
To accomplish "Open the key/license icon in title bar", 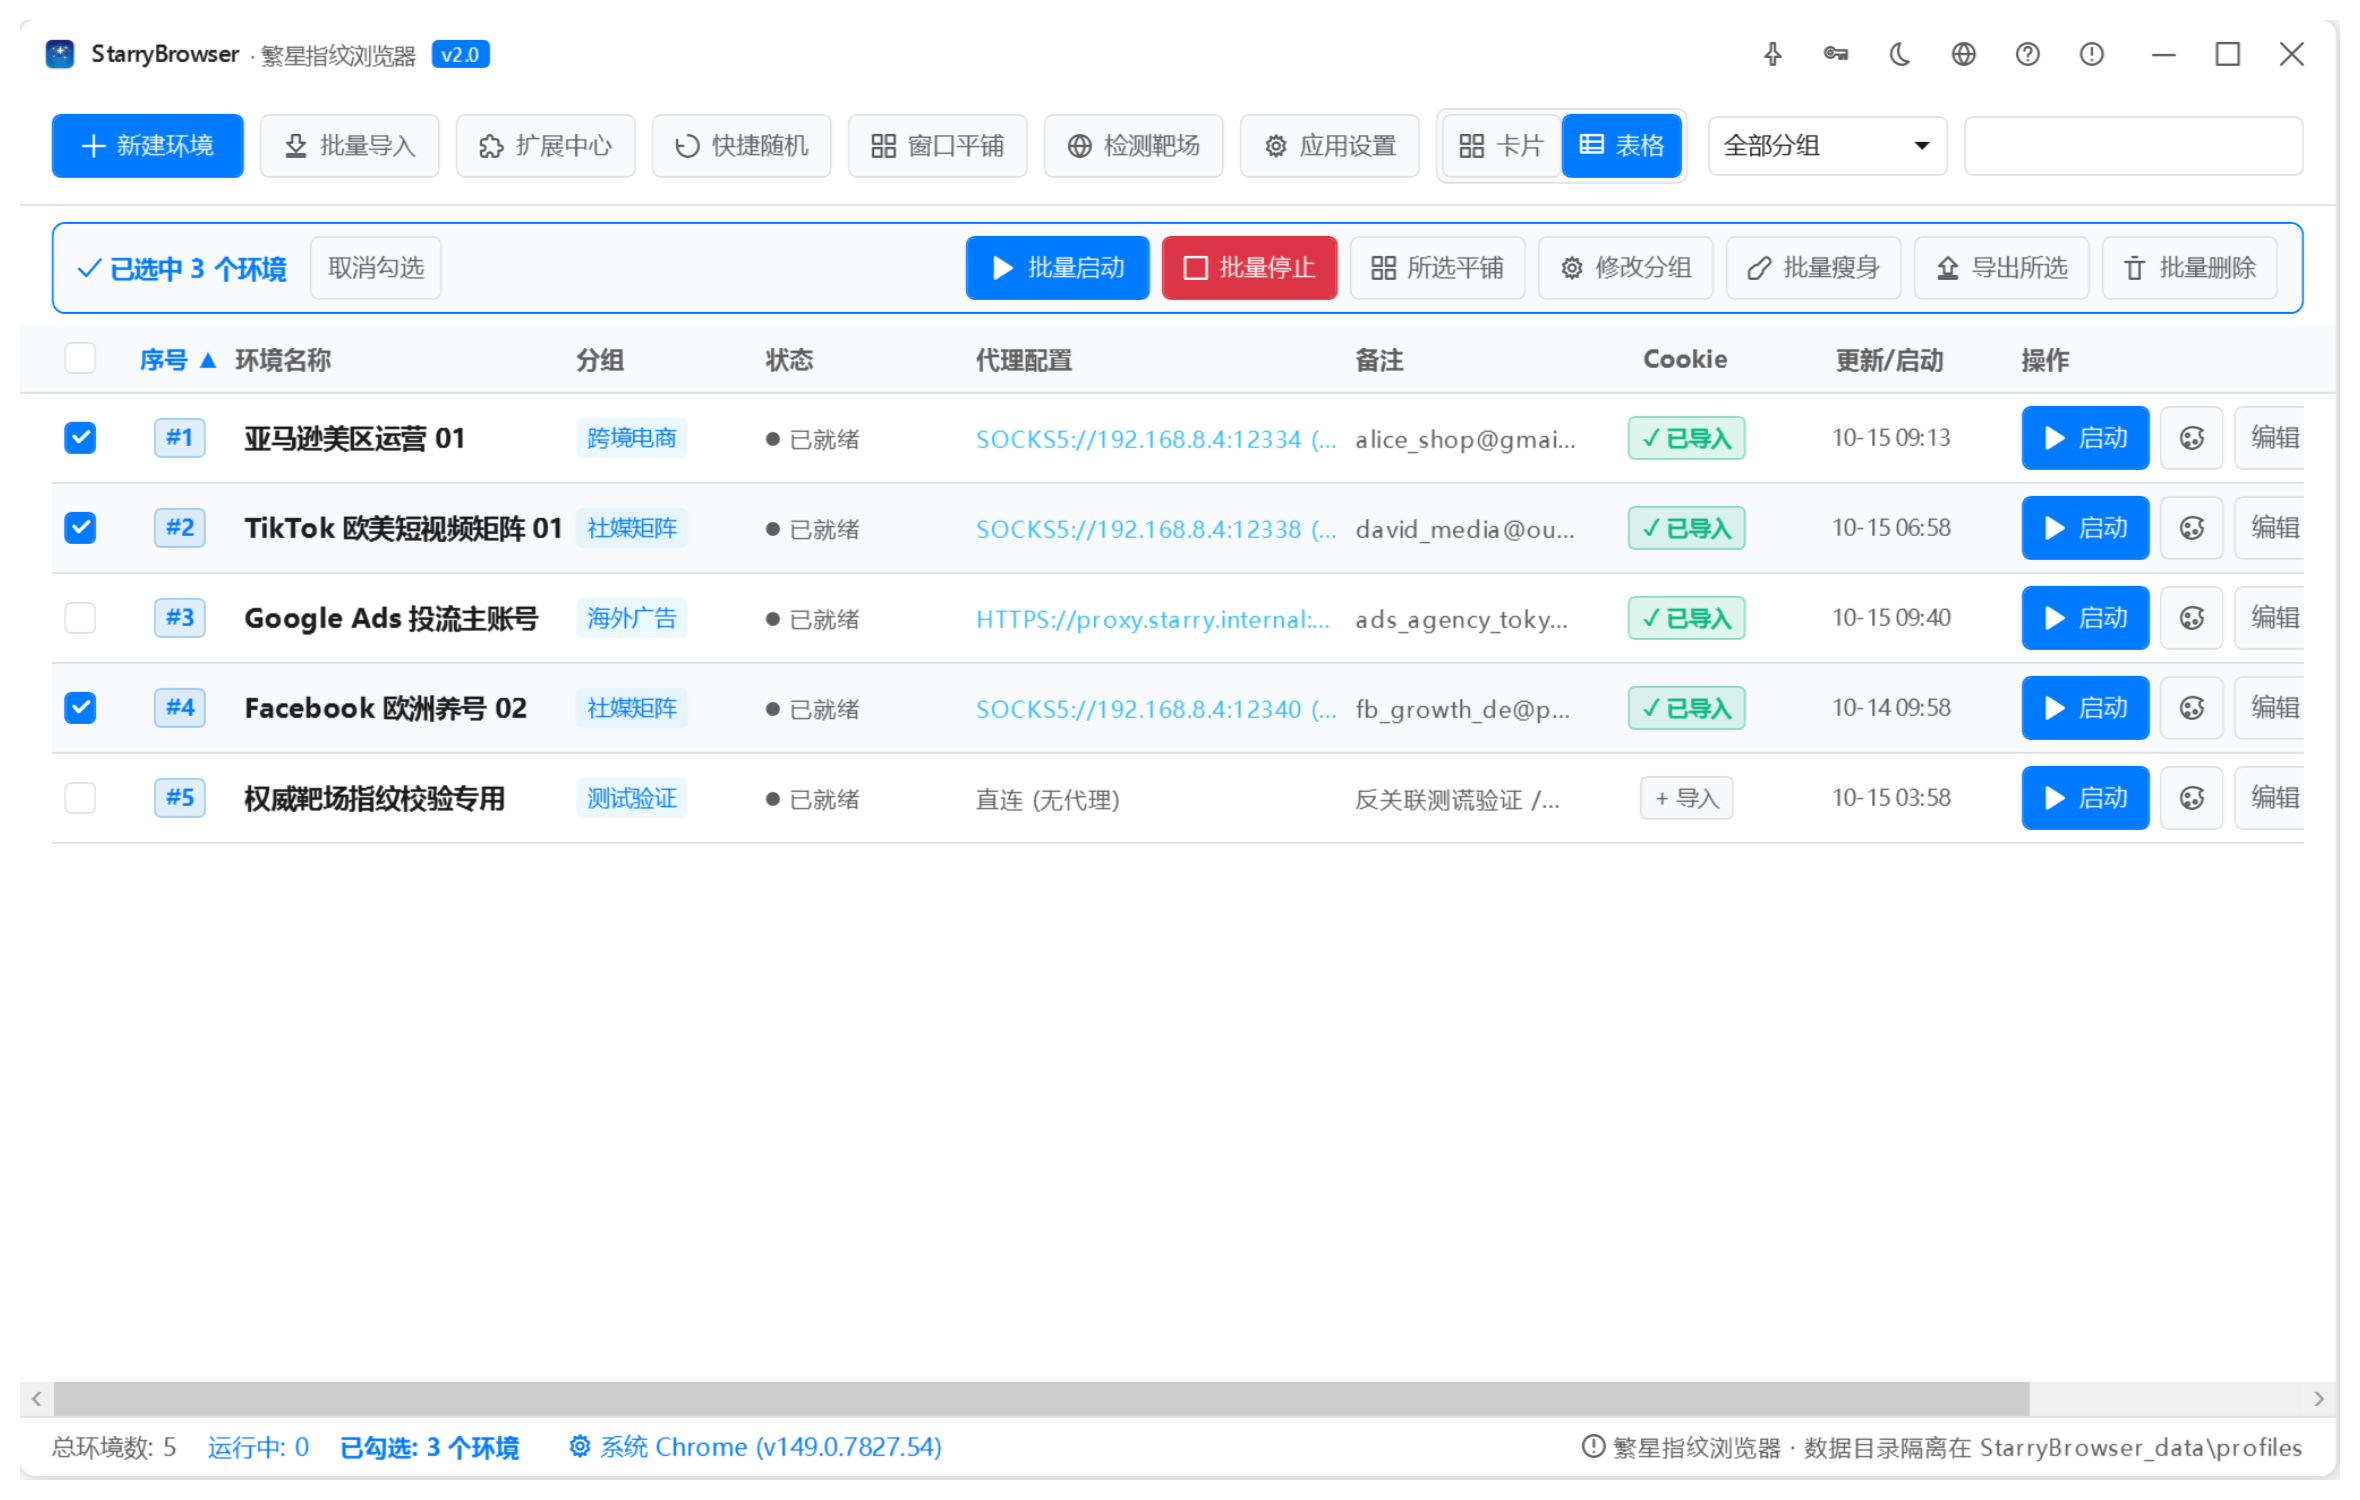I will [x=1836, y=54].
